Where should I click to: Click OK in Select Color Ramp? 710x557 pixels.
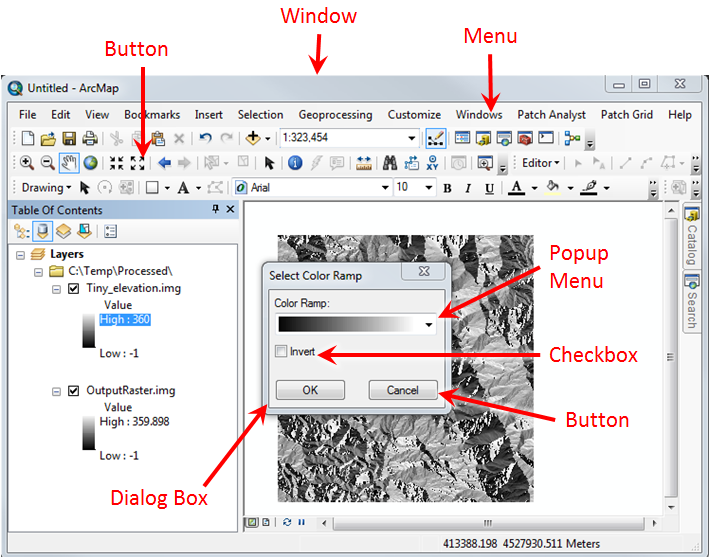tap(310, 390)
